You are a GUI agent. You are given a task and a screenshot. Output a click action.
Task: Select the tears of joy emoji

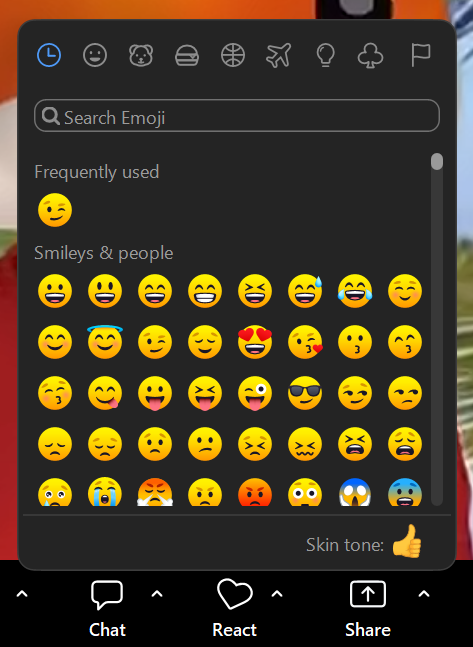(x=355, y=291)
